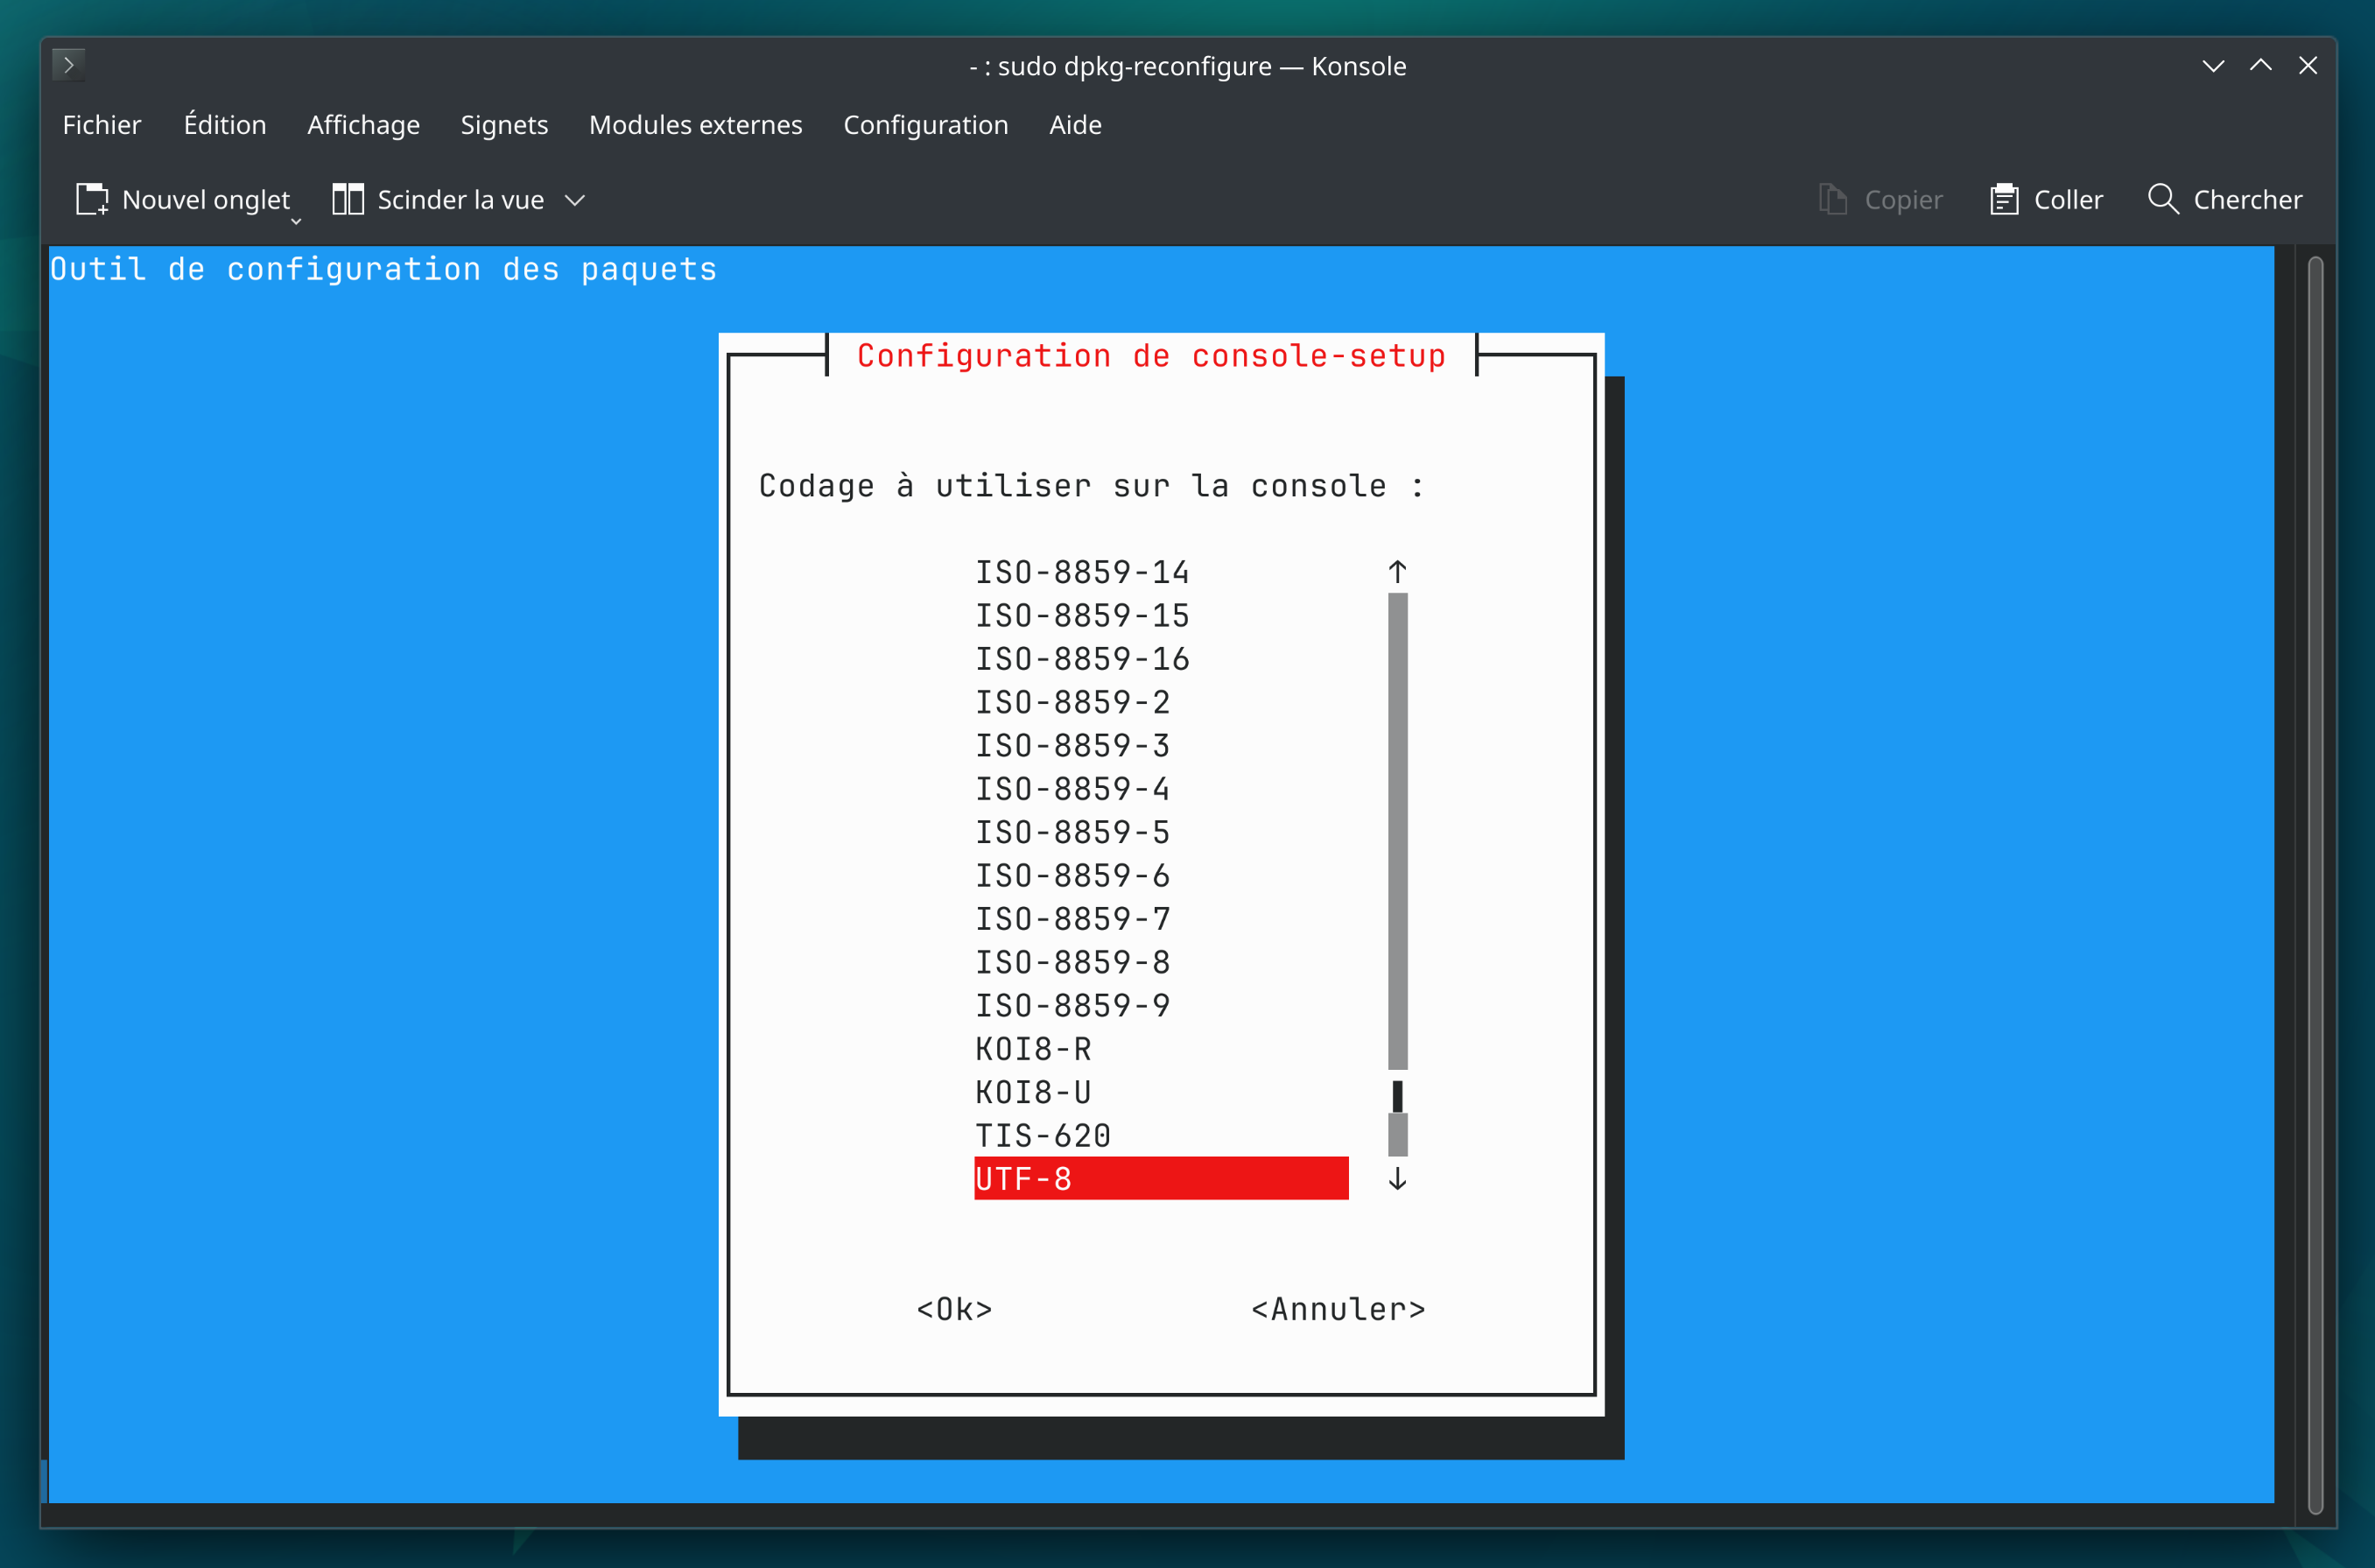
Task: Select the ISO-8859-8 encoding
Action: [x=1072, y=962]
